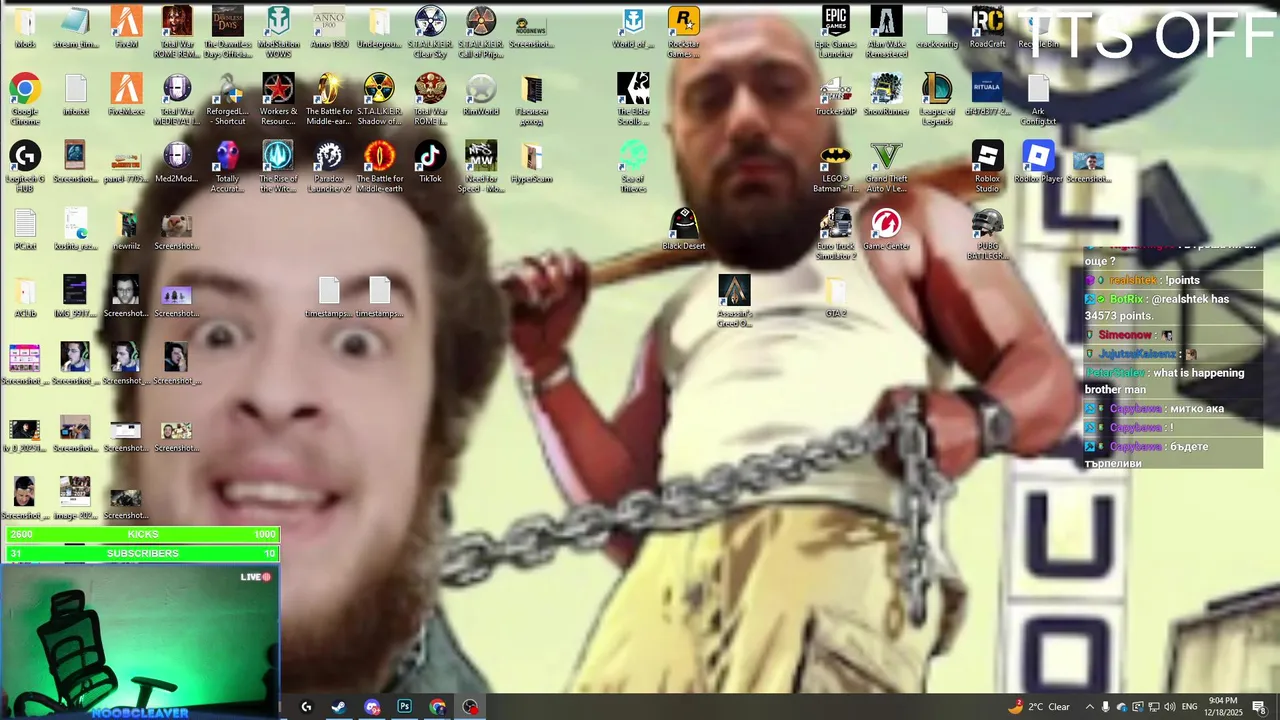Launch the Sea of Thieves shortcut
Viewport: 1280px width, 720px height.
(633, 167)
